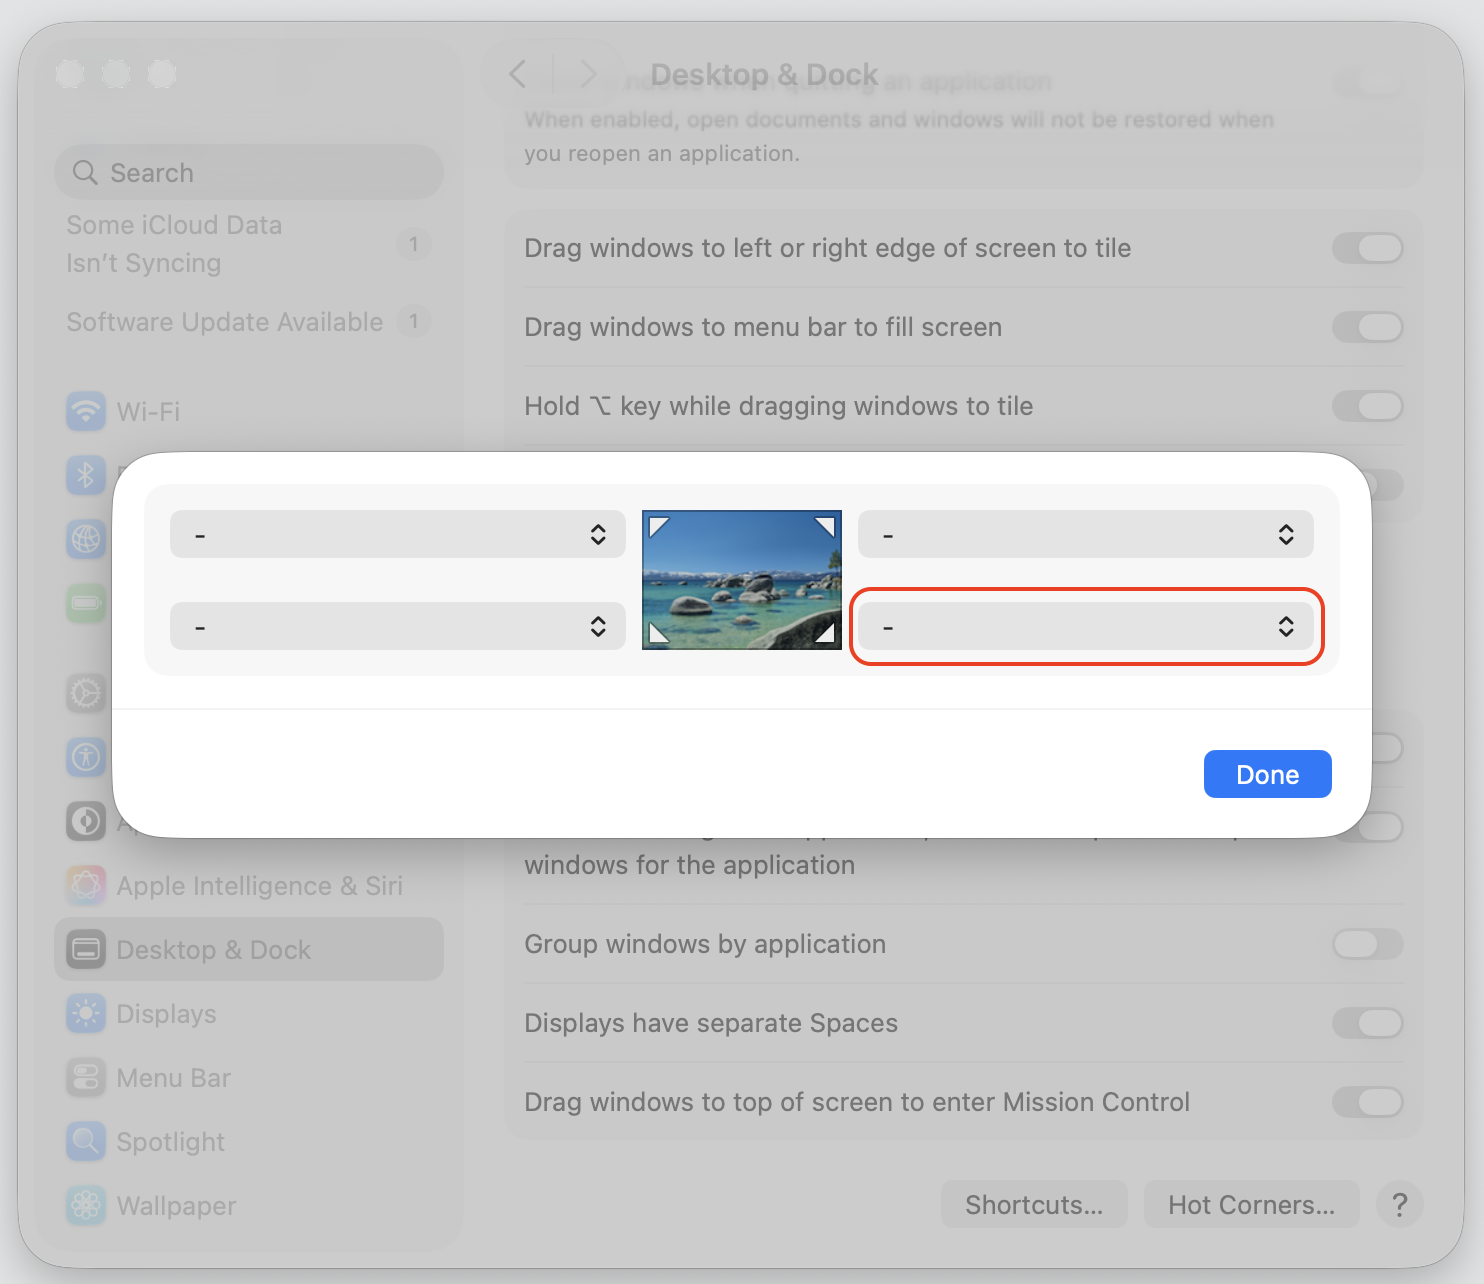
Task: Click the desktop preview thumbnail
Action: [x=742, y=580]
